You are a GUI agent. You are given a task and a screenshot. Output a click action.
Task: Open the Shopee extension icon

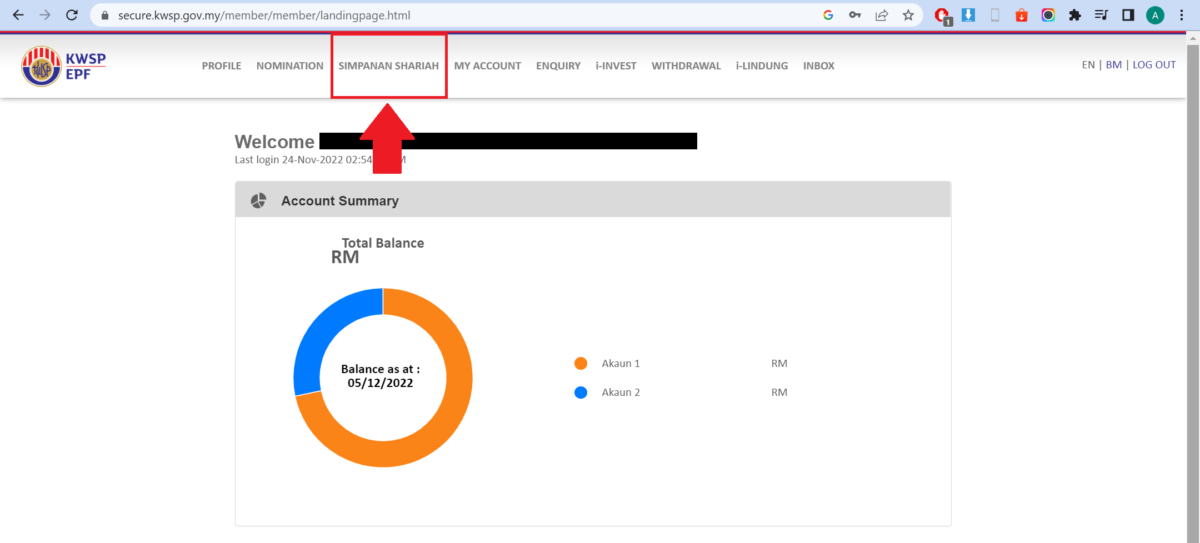[x=1021, y=15]
